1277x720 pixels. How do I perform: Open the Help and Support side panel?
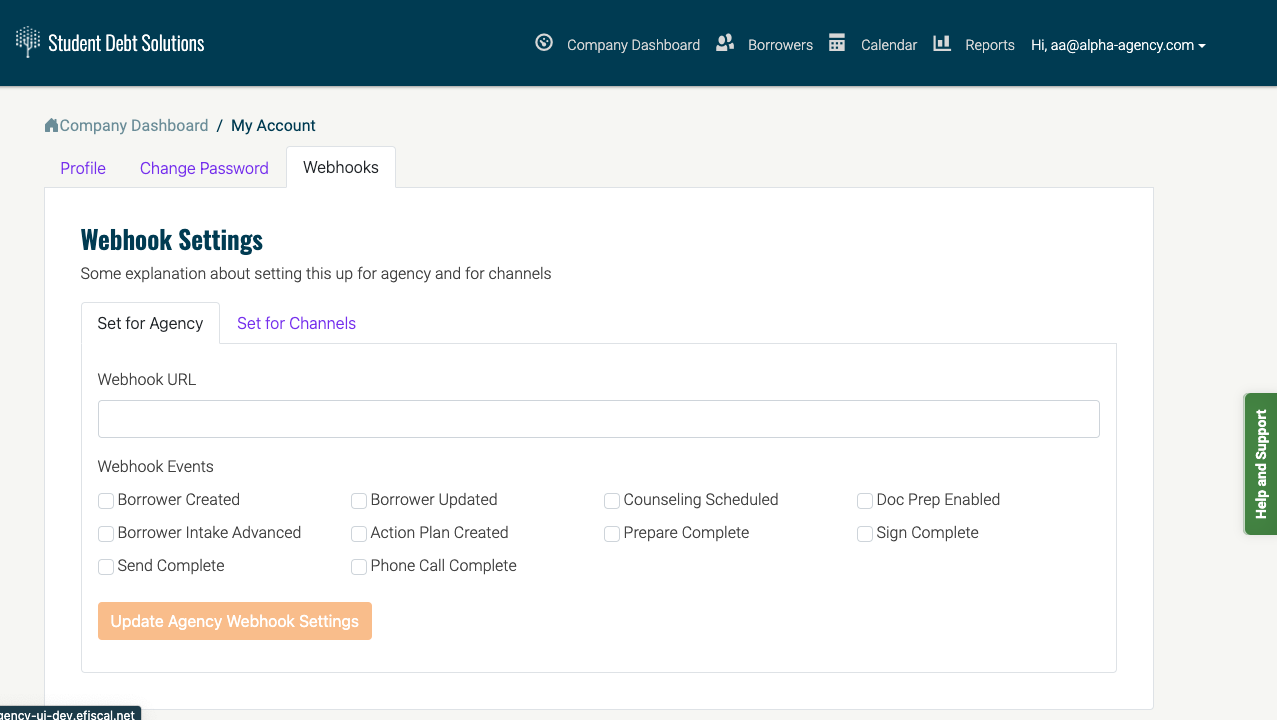point(1260,464)
